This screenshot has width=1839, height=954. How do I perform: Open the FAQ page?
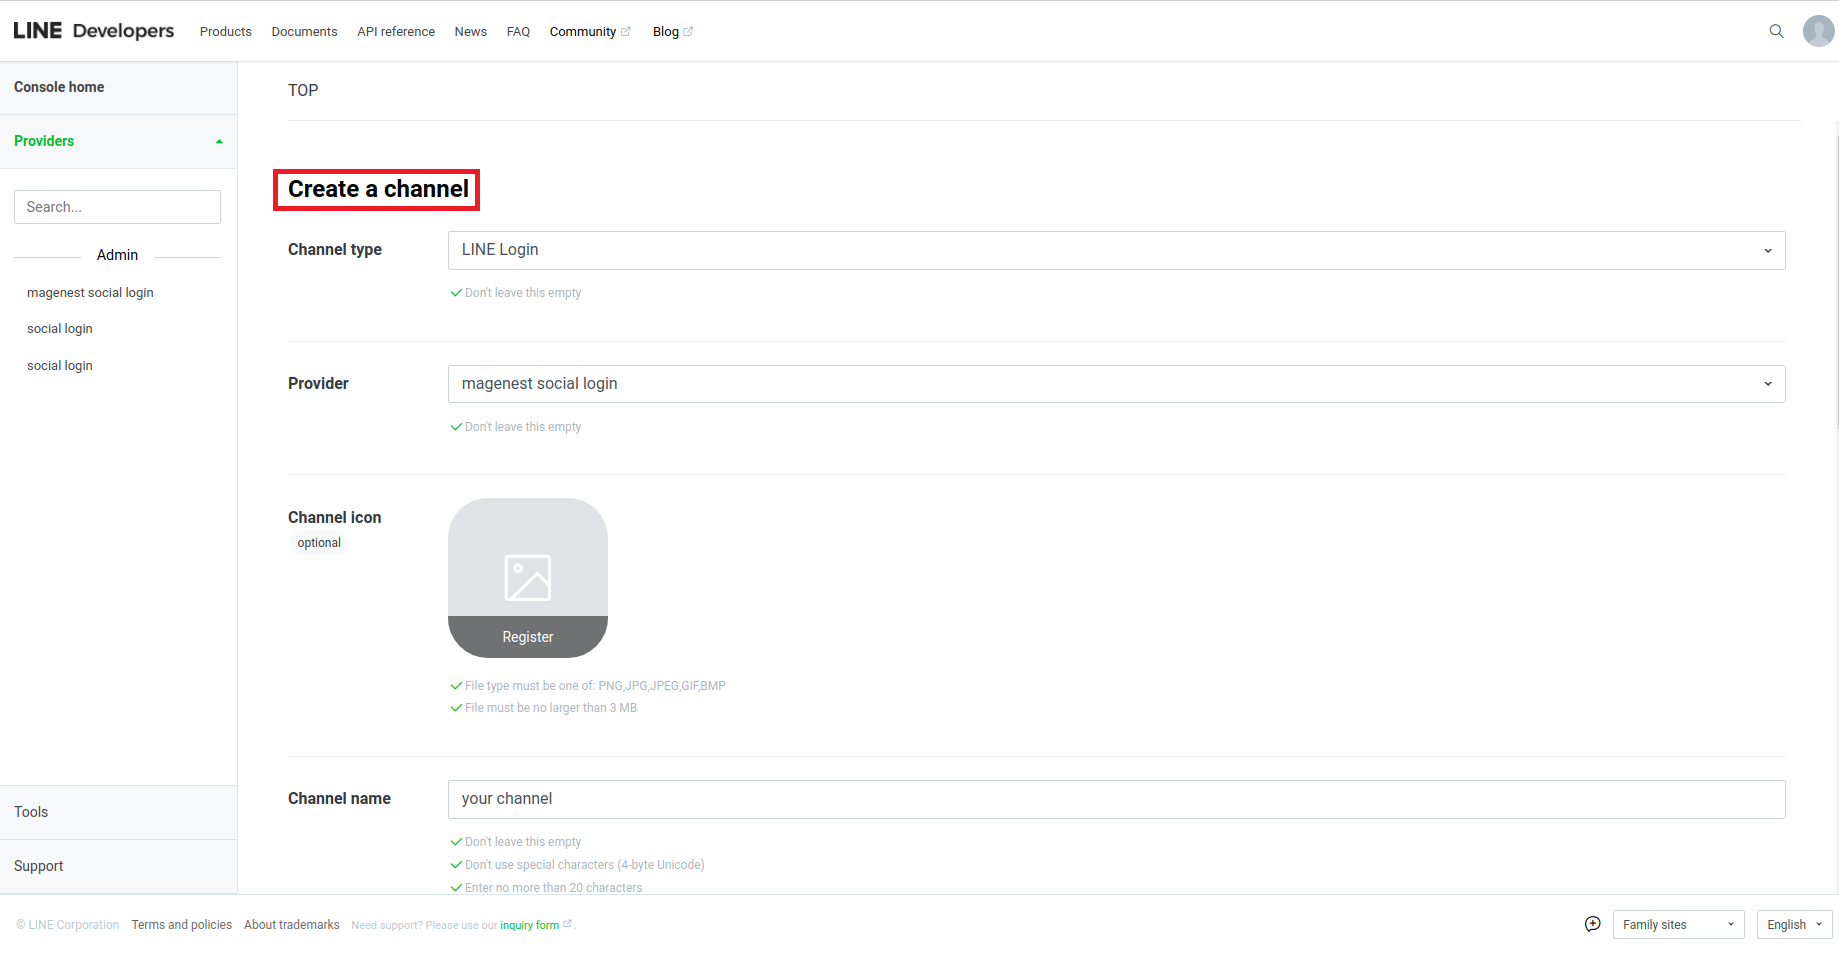518,32
